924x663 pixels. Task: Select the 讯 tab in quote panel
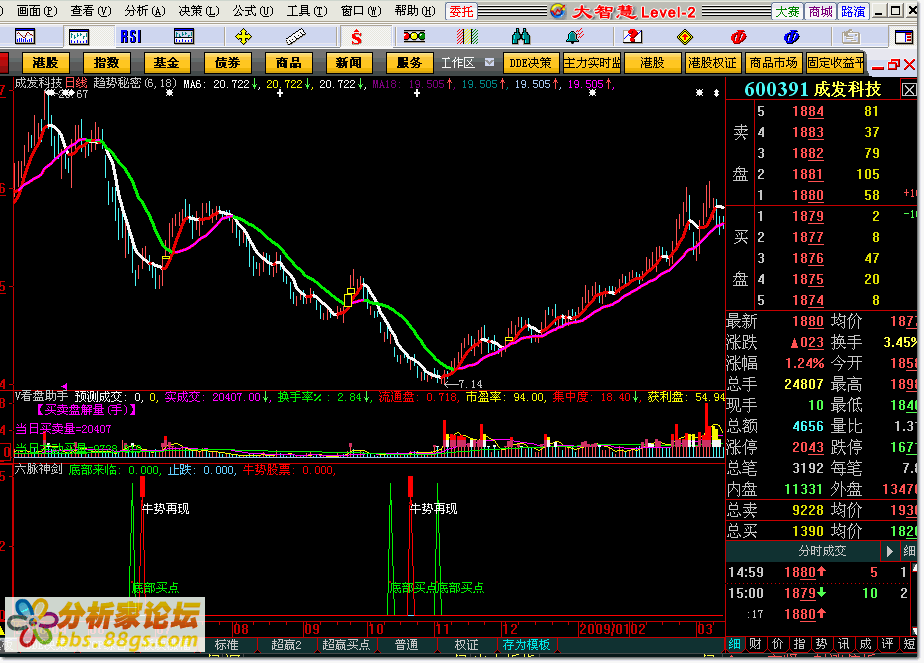click(x=844, y=644)
